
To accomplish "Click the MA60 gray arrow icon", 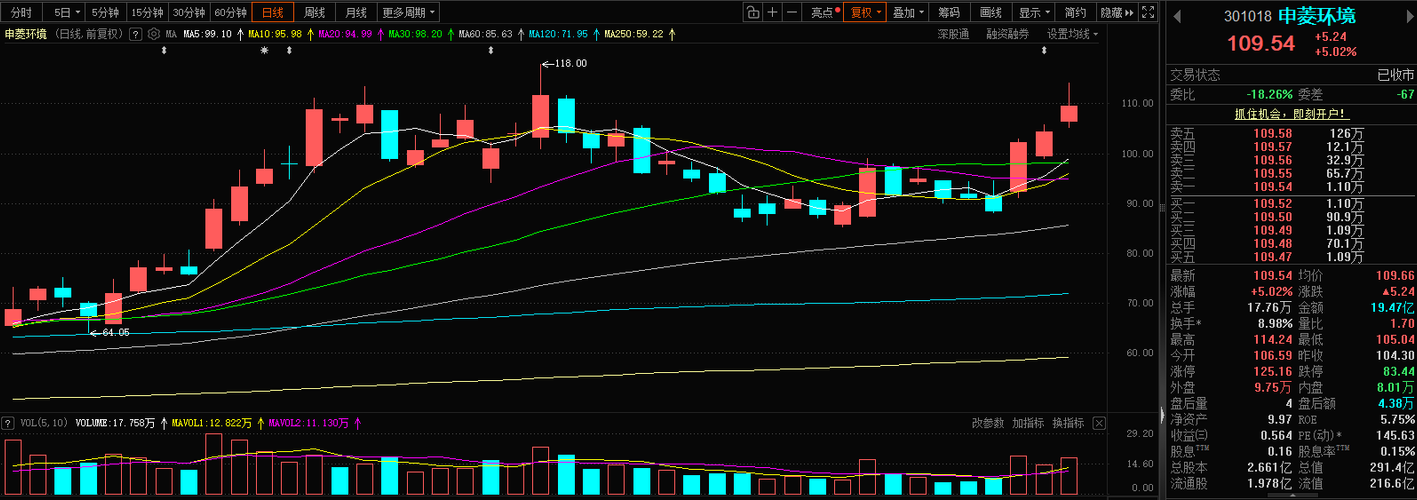I will click(520, 34).
